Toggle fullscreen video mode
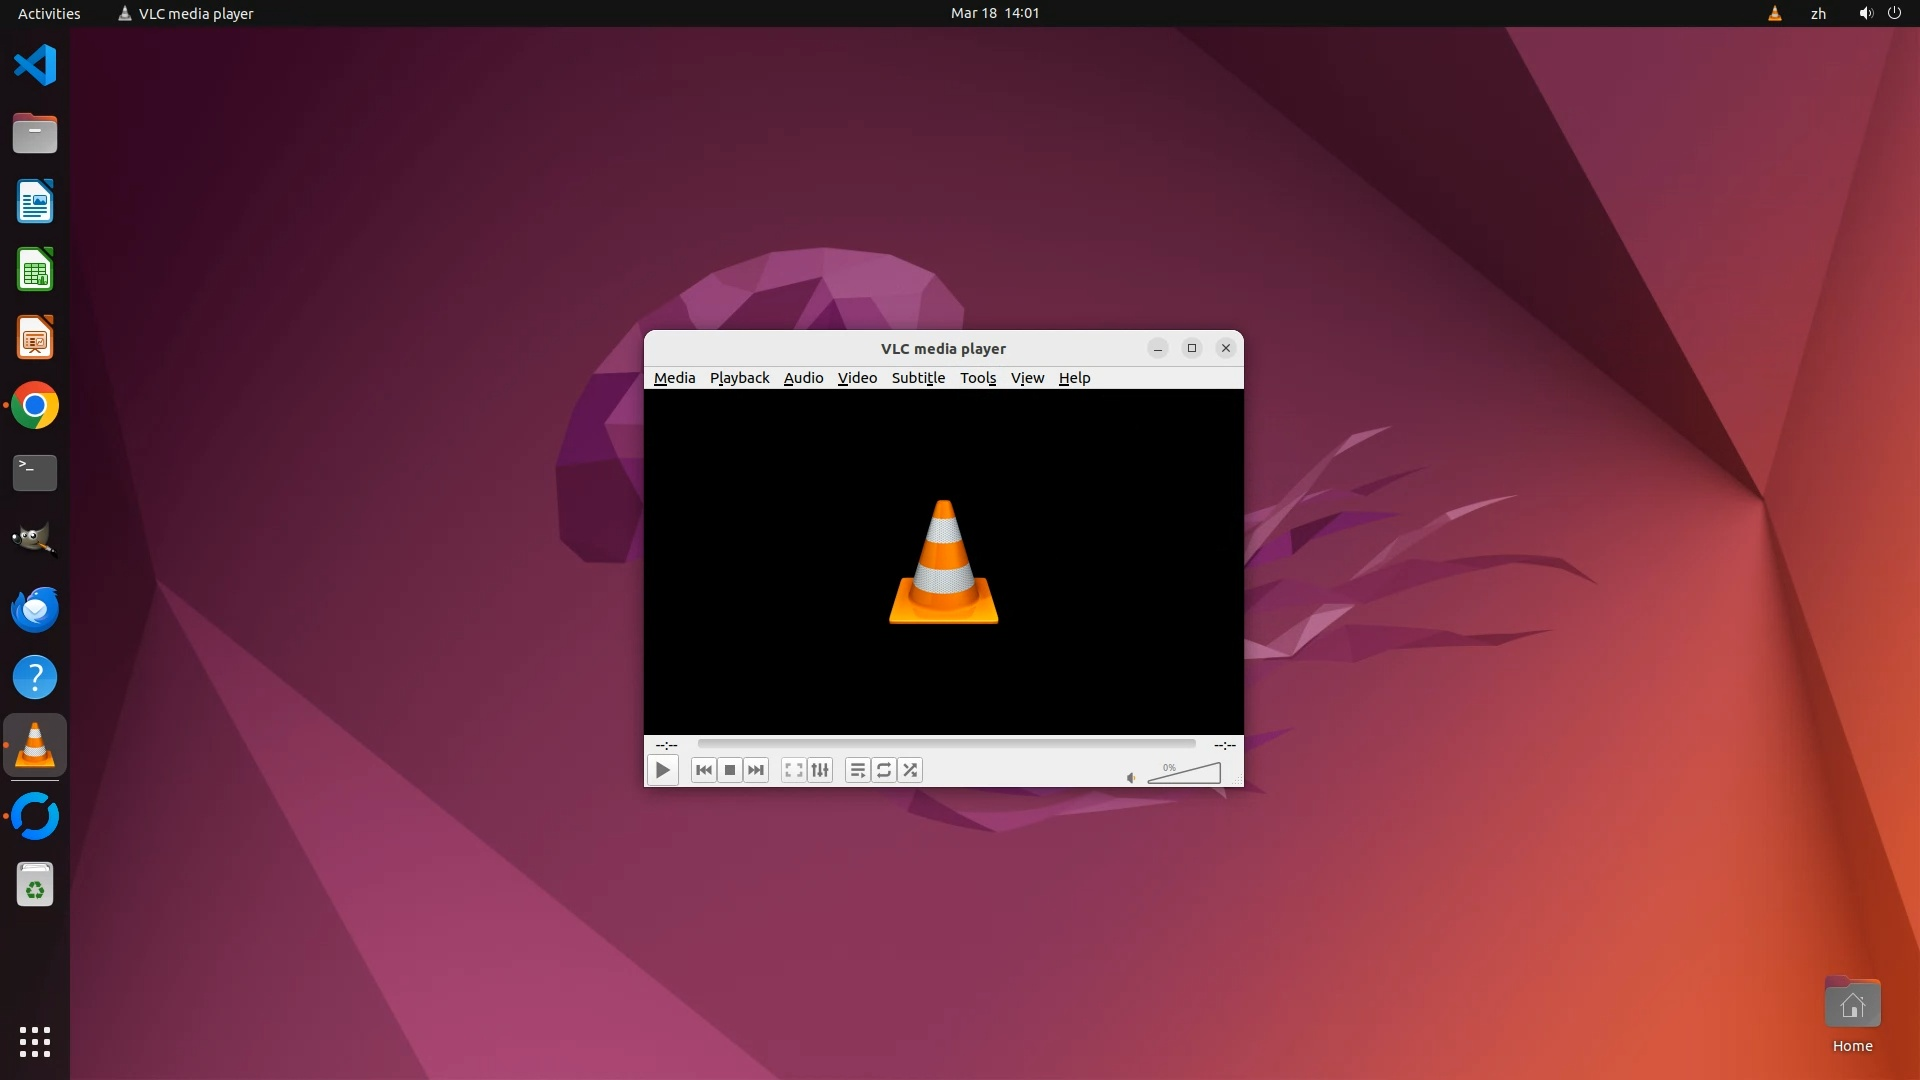The image size is (1920, 1080). (x=793, y=770)
